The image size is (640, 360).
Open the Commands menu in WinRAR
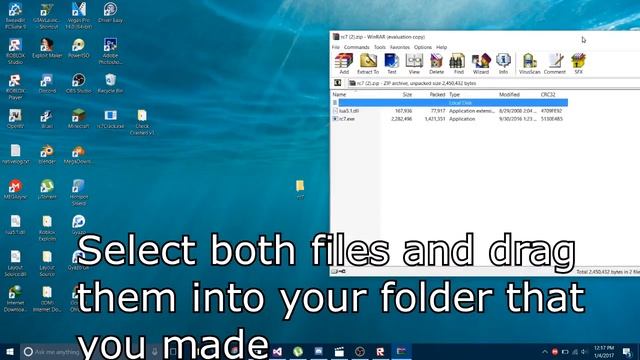(356, 47)
